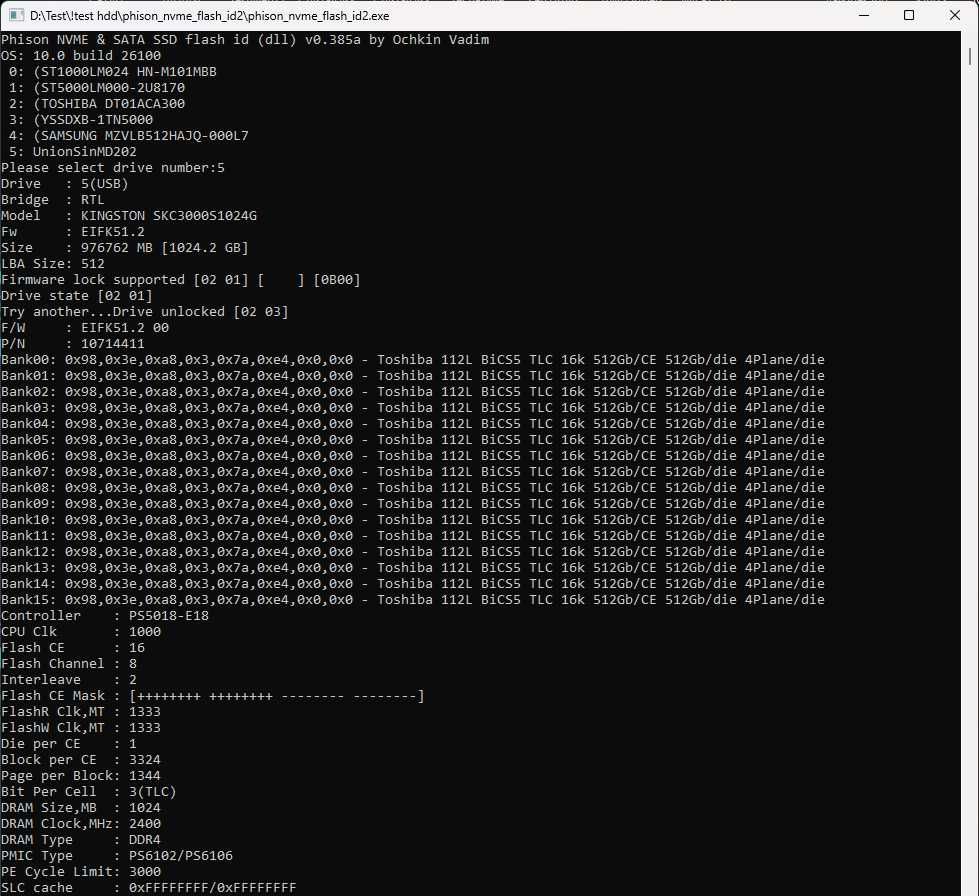
Task: Click the Bank00 flash ID row
Action: (x=413, y=360)
